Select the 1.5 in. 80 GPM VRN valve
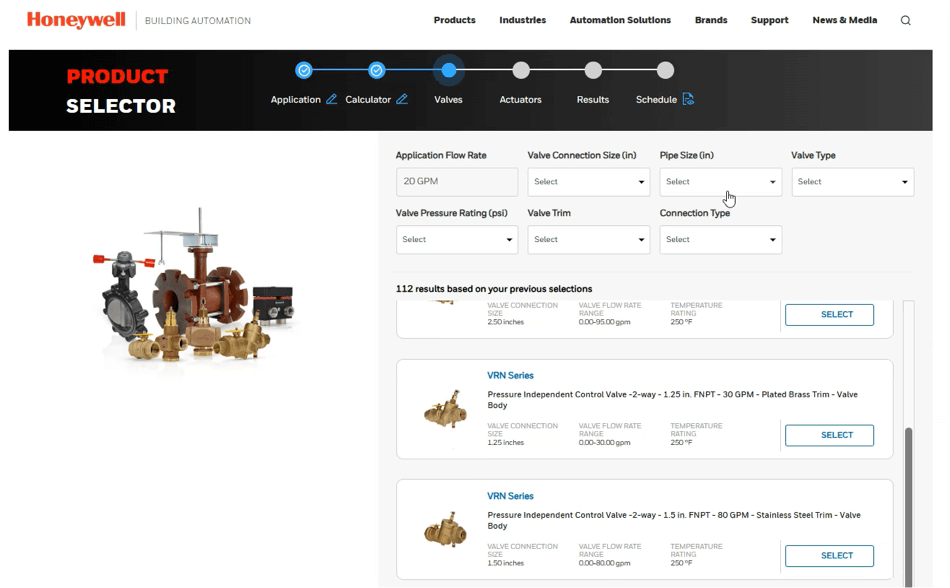Viewport: 950px width, 588px height. click(829, 555)
